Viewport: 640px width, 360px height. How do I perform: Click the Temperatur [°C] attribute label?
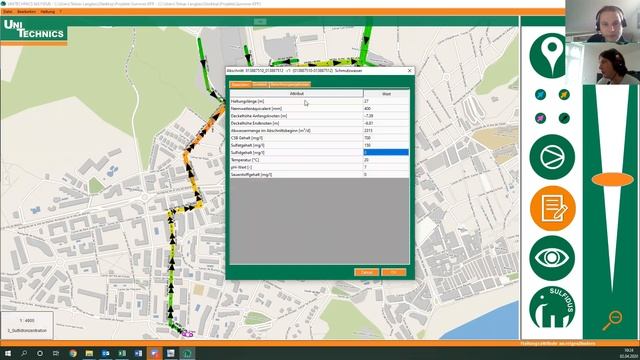click(245, 160)
